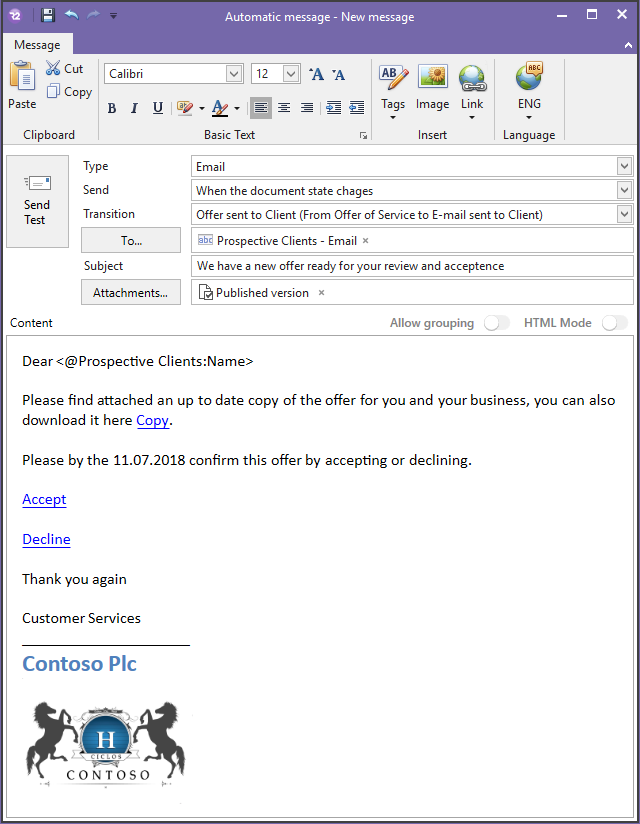The height and width of the screenshot is (824, 640).
Task: Remove Prospective Clients - Email recipient
Action: 366,241
